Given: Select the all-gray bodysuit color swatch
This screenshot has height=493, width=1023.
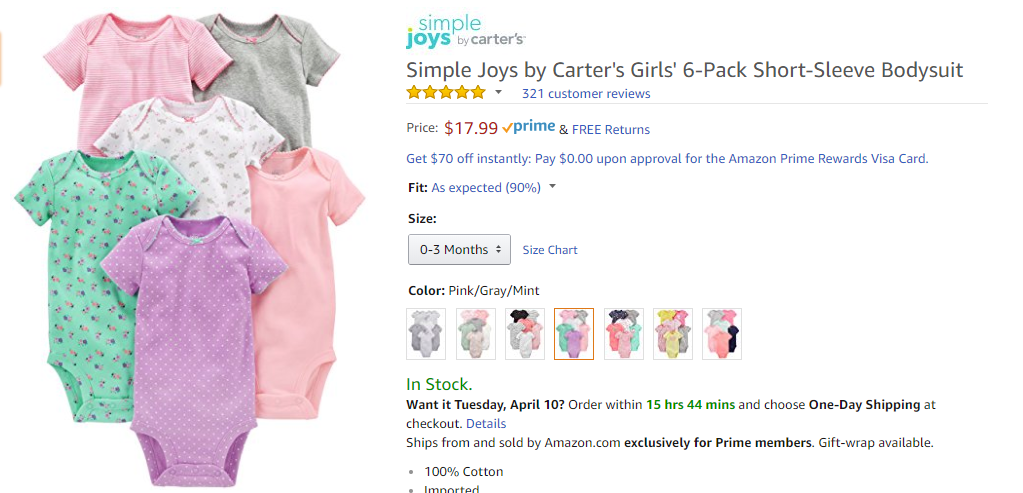Looking at the screenshot, I should pos(426,333).
